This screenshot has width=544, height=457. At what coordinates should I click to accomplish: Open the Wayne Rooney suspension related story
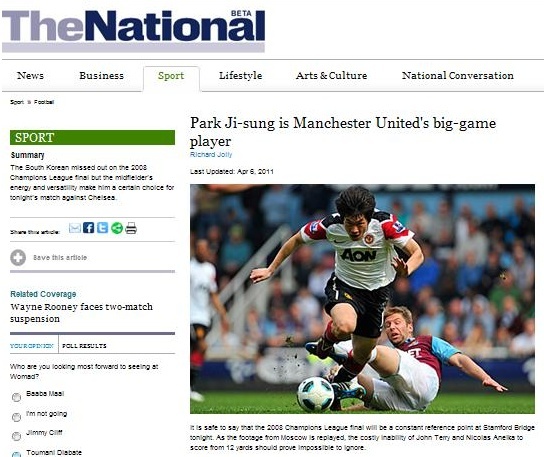(x=81, y=313)
